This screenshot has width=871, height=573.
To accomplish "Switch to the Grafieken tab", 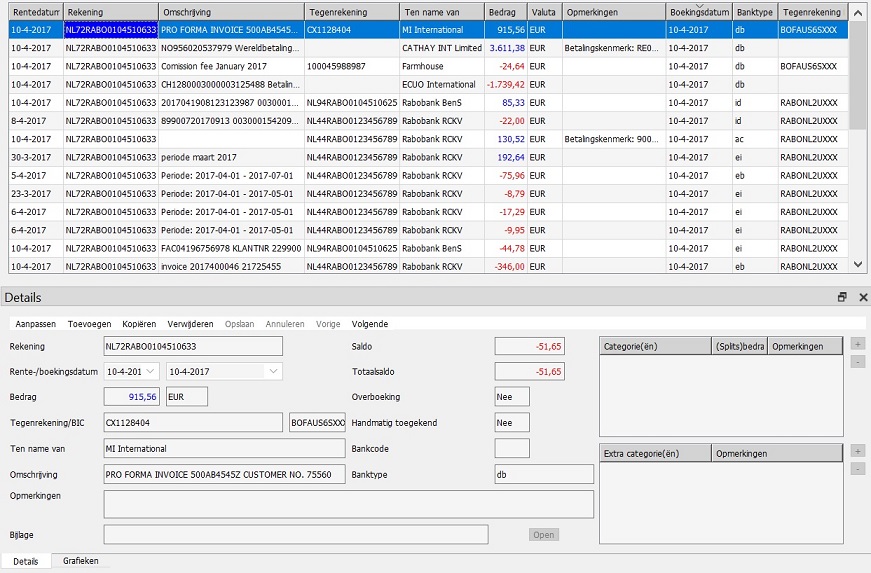I will (81, 561).
